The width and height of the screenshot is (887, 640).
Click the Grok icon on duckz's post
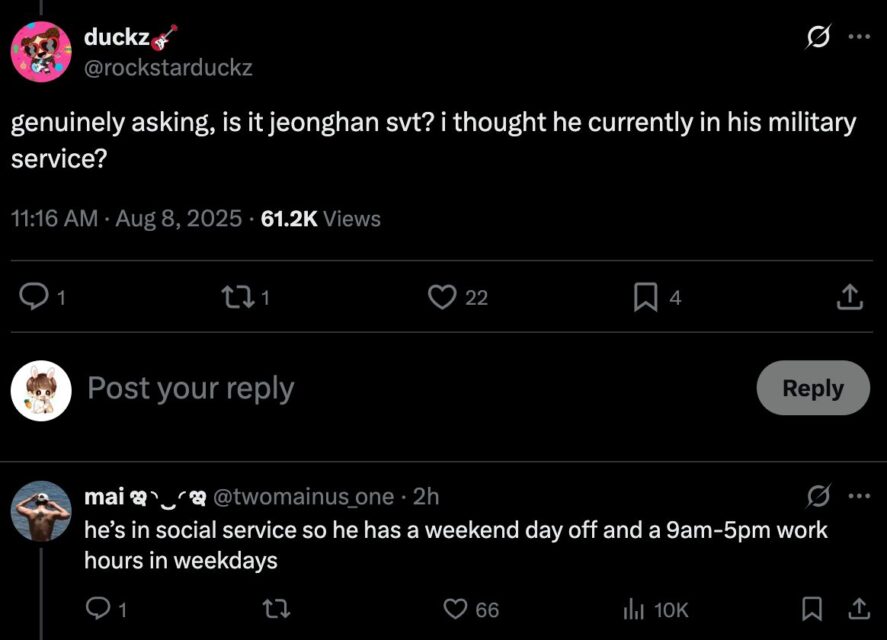pyautogui.click(x=817, y=38)
